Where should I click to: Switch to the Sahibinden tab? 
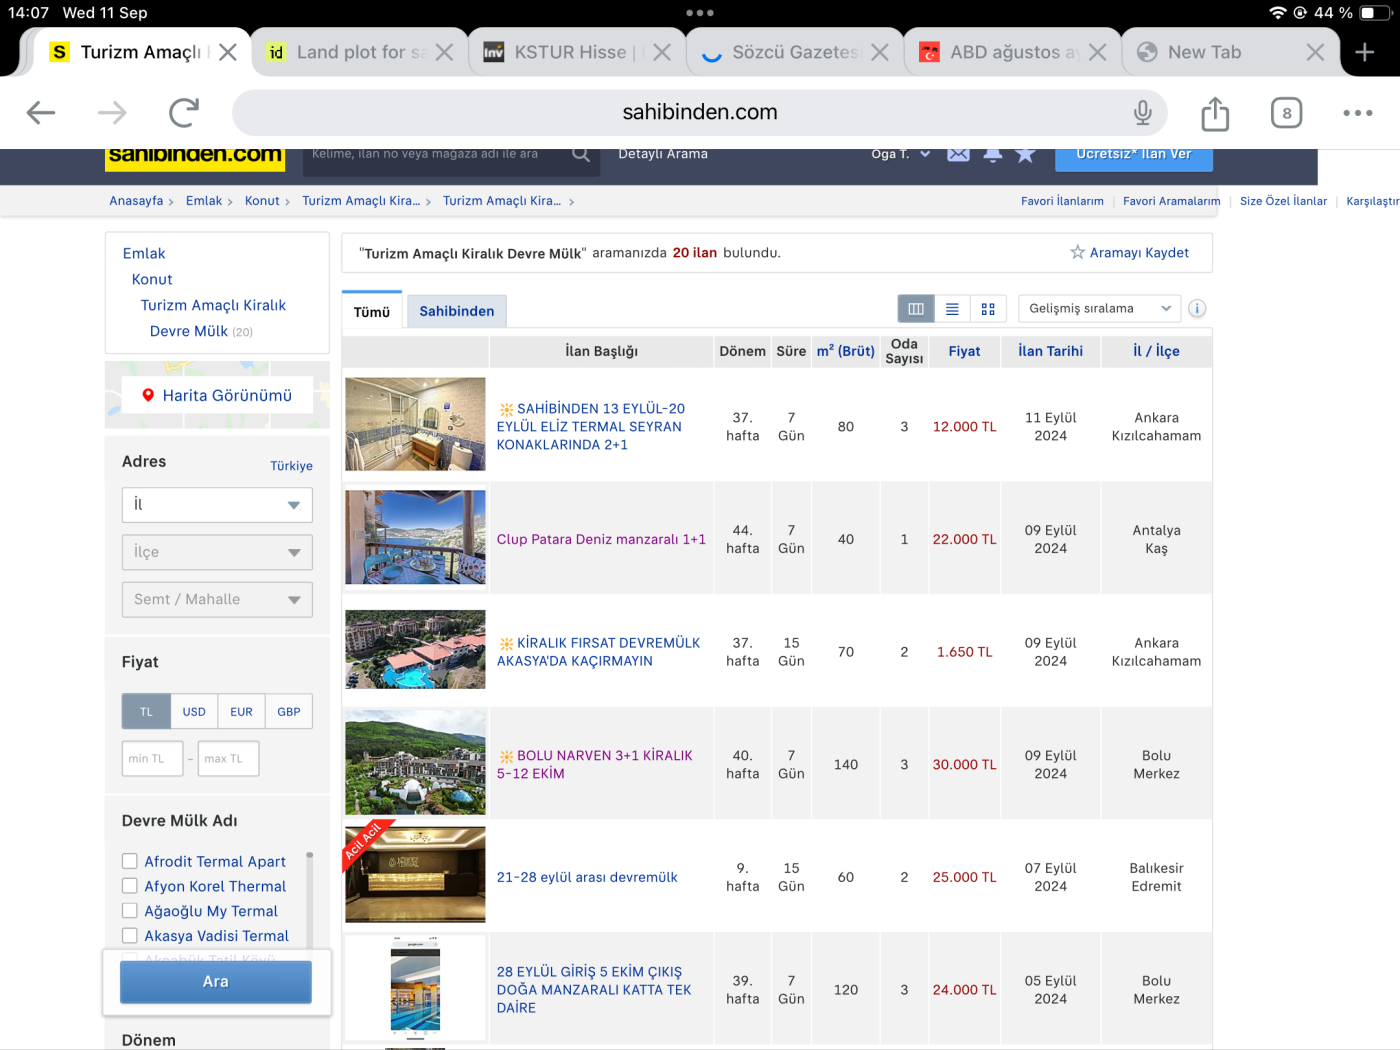pyautogui.click(x=456, y=311)
